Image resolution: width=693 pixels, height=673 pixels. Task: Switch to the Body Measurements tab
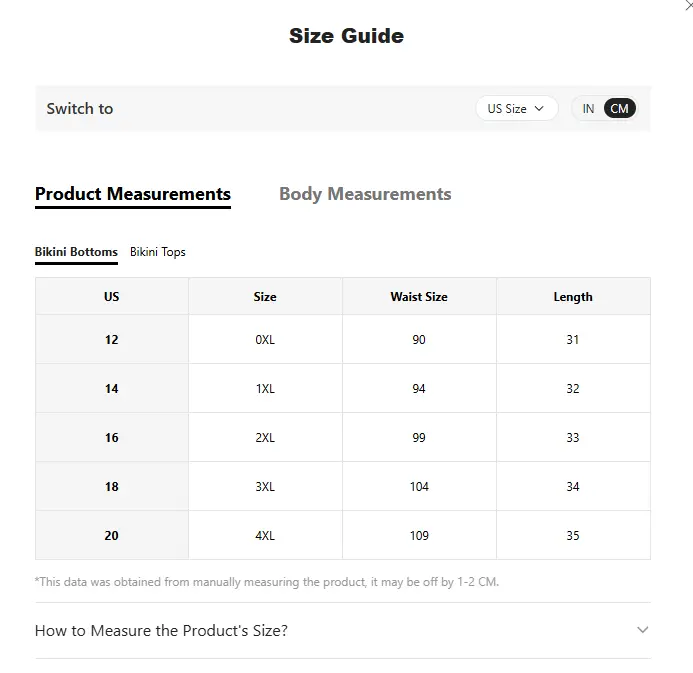click(x=365, y=194)
